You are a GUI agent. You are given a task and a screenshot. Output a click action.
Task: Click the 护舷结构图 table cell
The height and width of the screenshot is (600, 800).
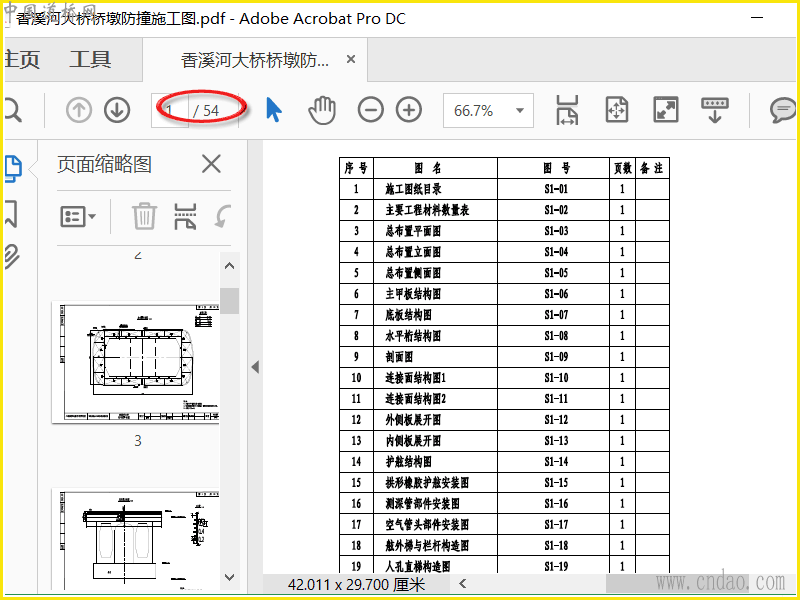click(435, 461)
